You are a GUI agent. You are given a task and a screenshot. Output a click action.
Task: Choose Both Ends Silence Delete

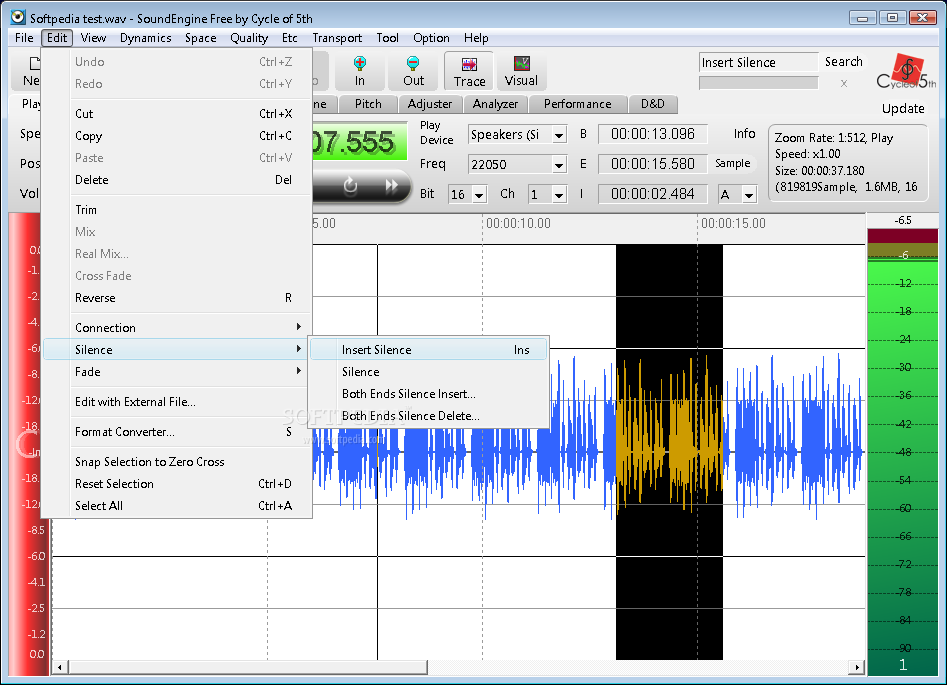[x=429, y=416]
